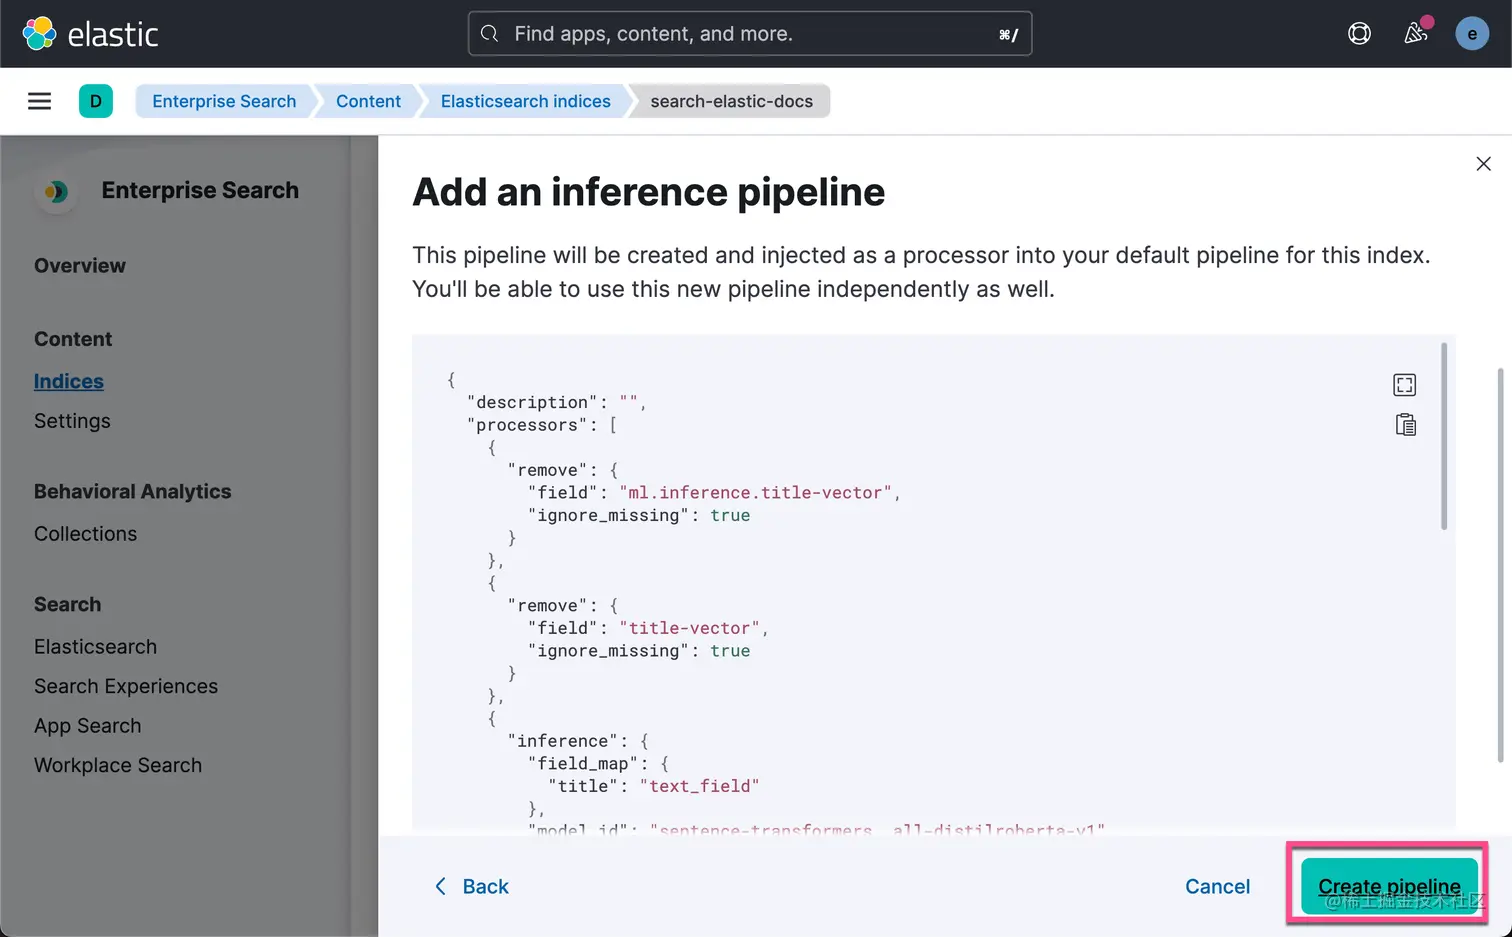The height and width of the screenshot is (937, 1512).
Task: Click the Search section heading in sidebar
Action: (x=67, y=605)
